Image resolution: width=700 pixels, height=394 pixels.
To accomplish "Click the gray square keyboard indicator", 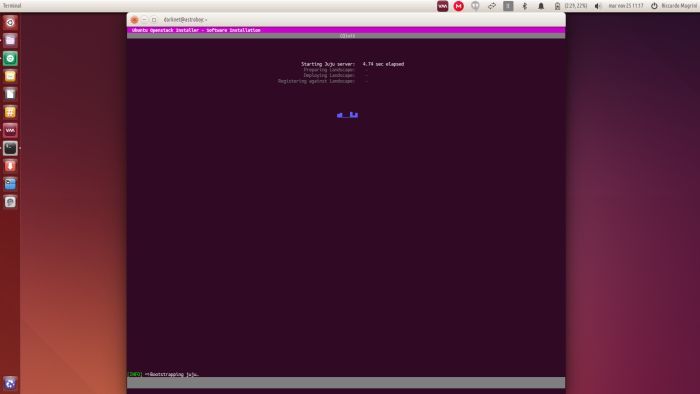I will [x=508, y=6].
